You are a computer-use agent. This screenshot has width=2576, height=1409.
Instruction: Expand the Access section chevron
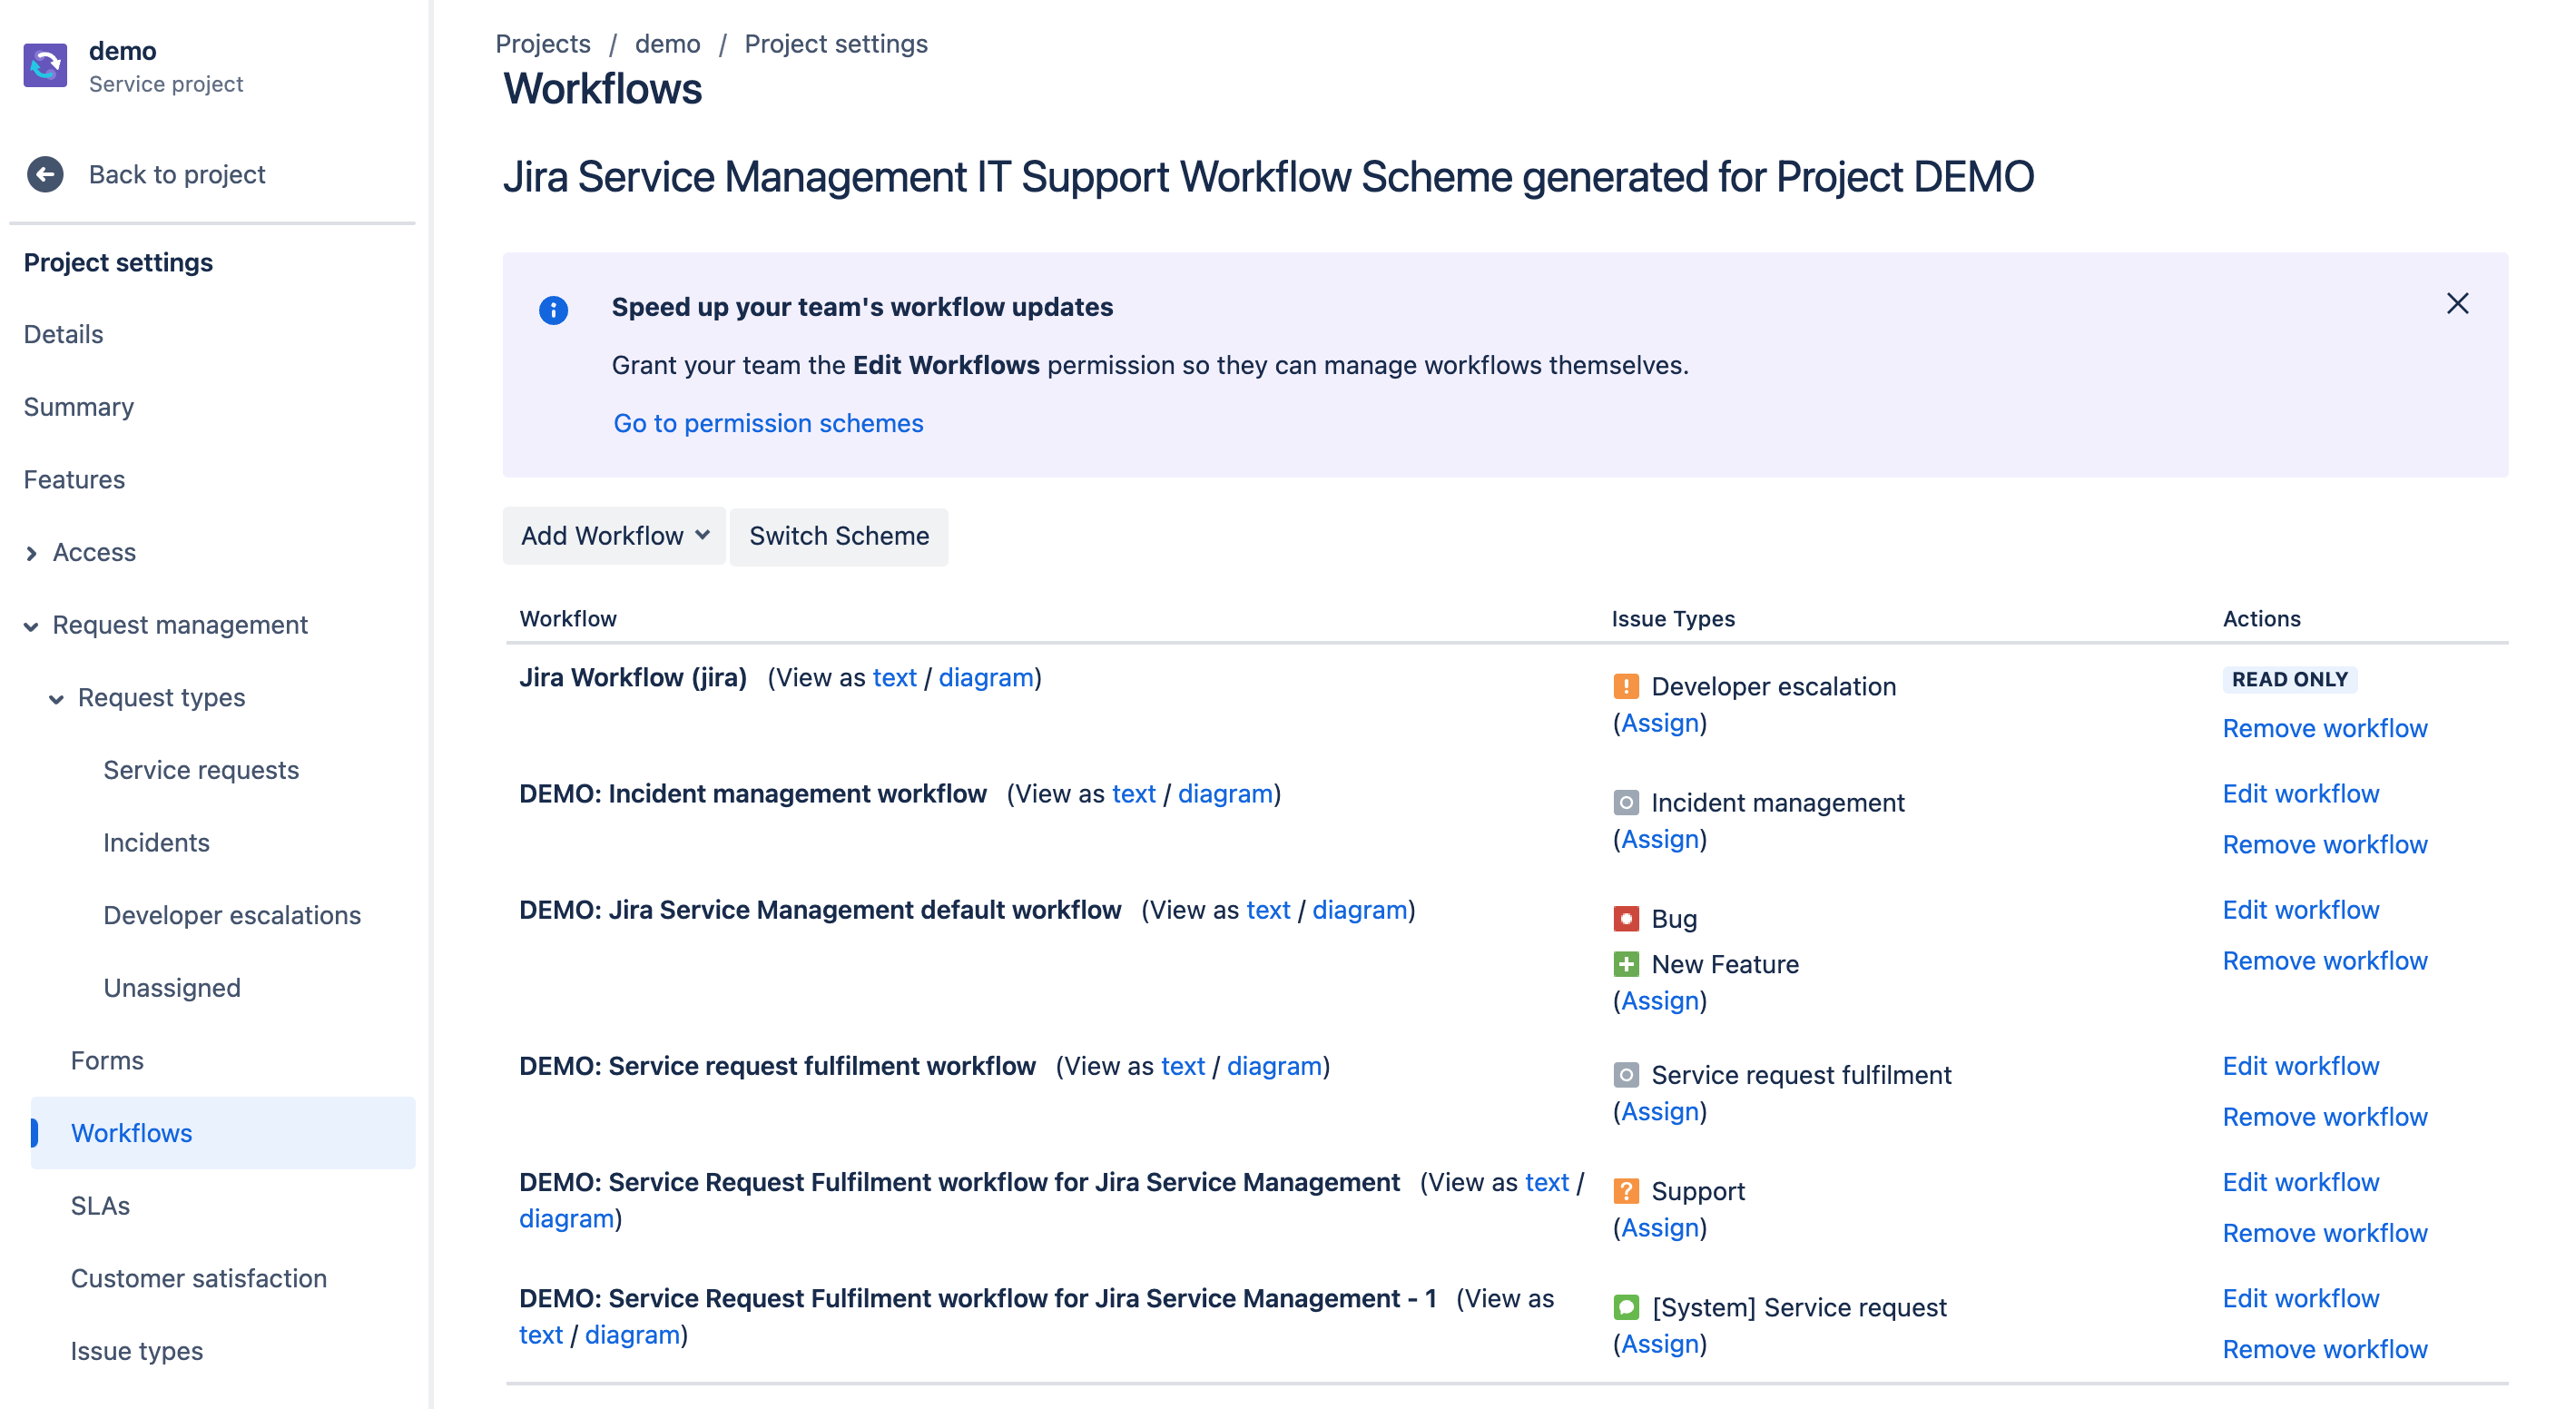click(x=31, y=553)
